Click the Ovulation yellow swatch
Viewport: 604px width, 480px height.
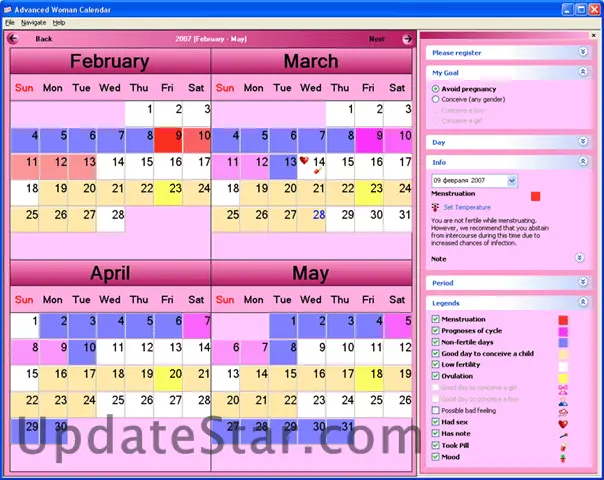[x=563, y=378]
